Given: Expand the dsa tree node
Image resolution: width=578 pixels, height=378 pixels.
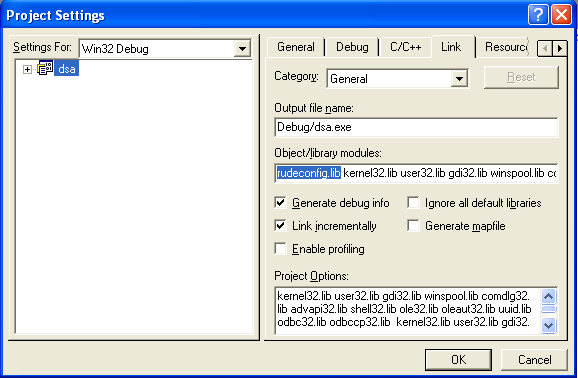Looking at the screenshot, I should click(x=27, y=69).
